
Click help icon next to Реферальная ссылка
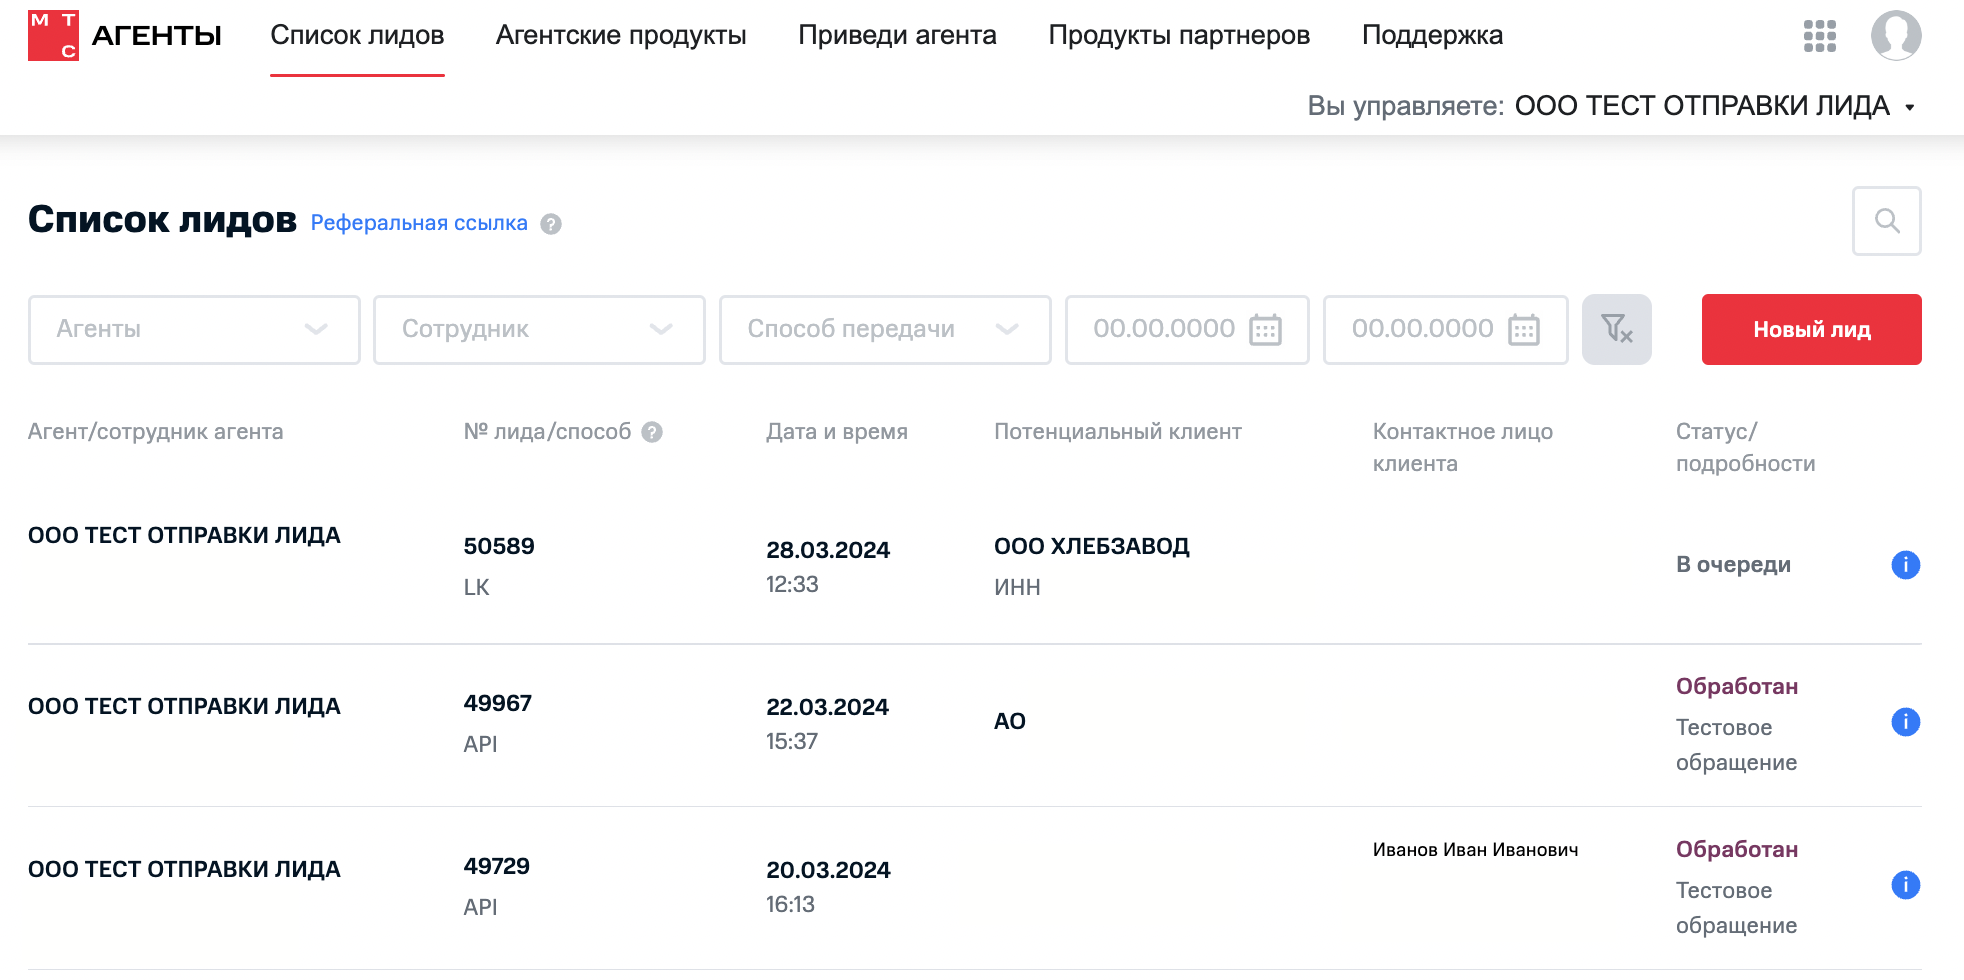(x=551, y=224)
